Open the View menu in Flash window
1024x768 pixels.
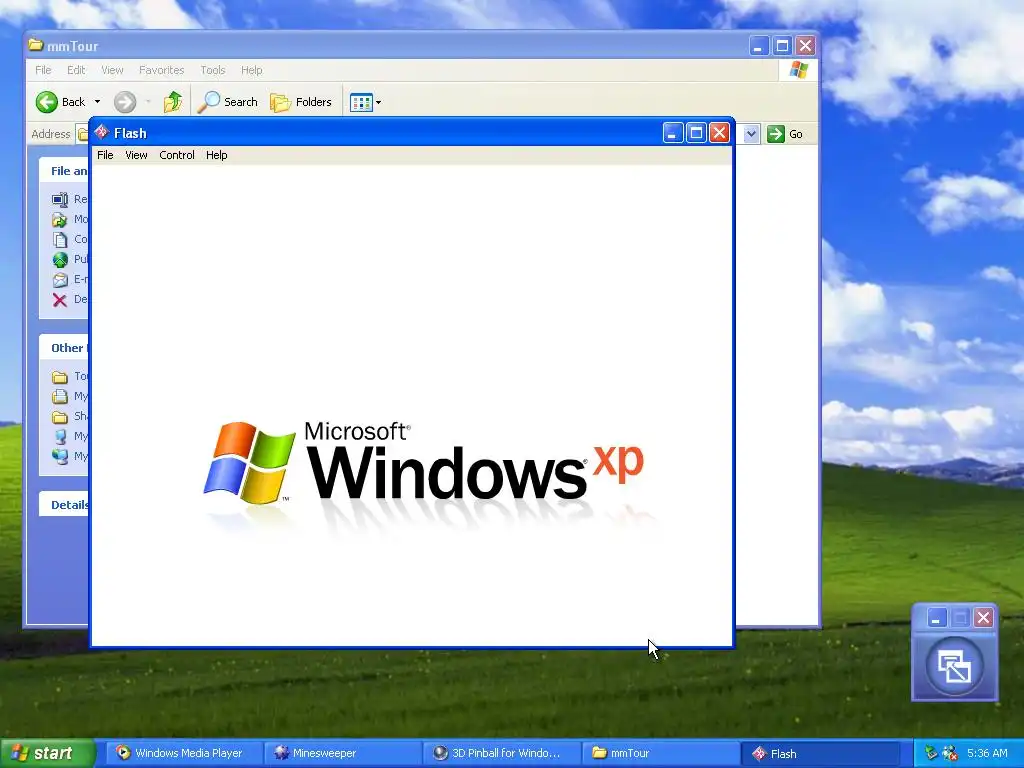coord(136,155)
